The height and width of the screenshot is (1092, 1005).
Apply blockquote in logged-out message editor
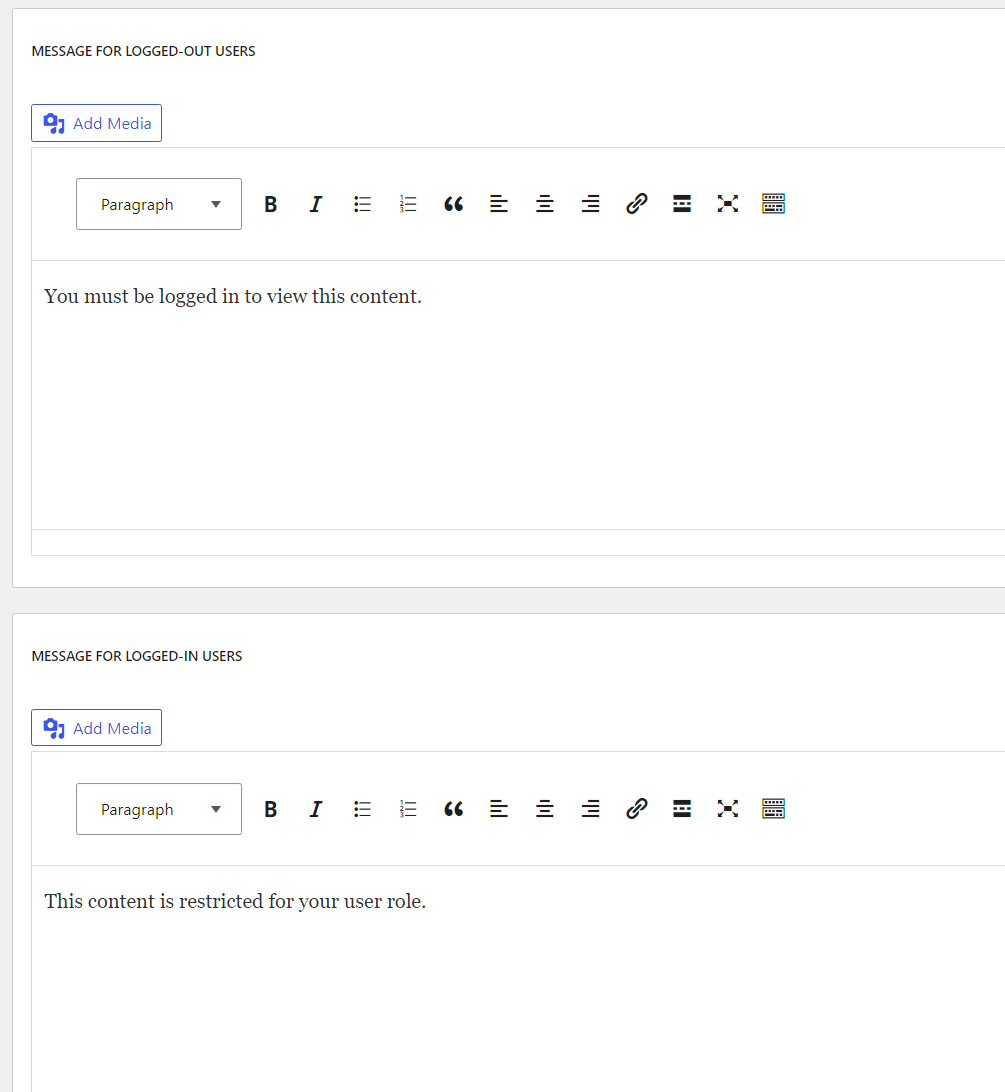453,204
